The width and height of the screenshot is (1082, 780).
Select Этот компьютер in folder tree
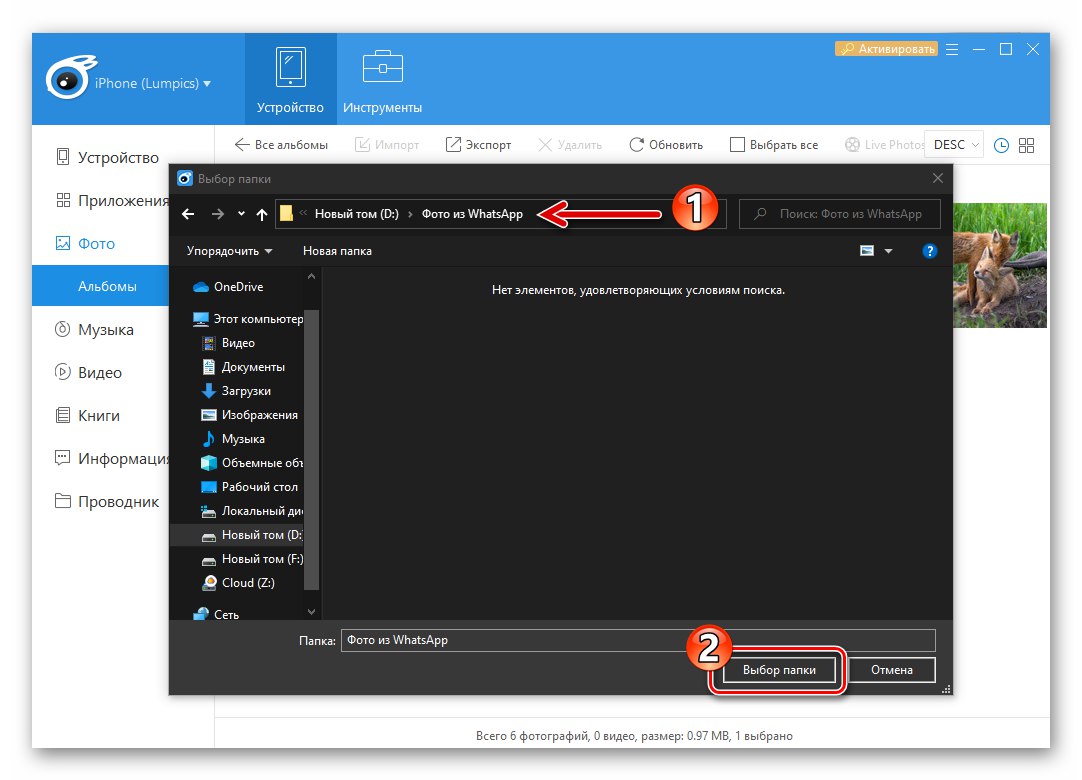click(x=248, y=319)
